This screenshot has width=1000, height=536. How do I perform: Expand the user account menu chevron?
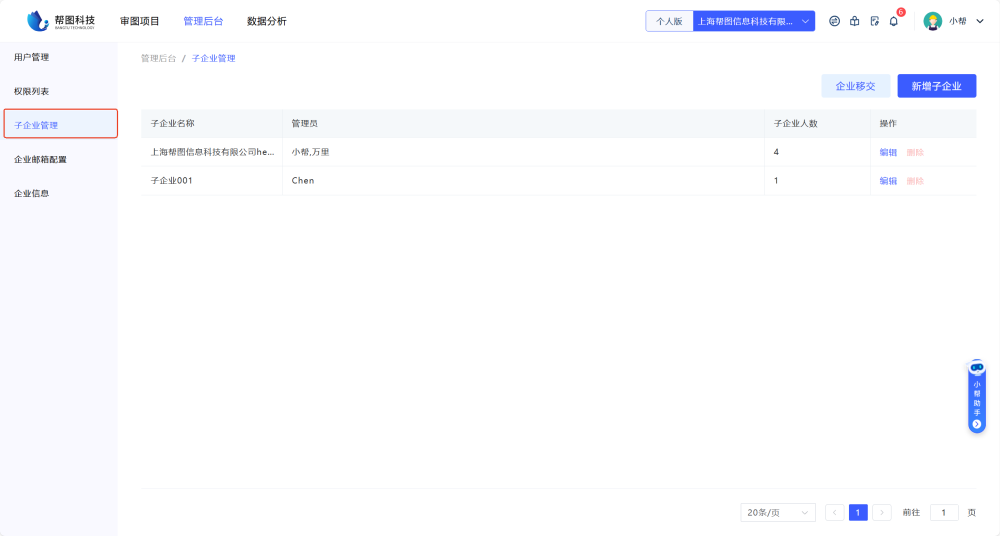[x=980, y=21]
